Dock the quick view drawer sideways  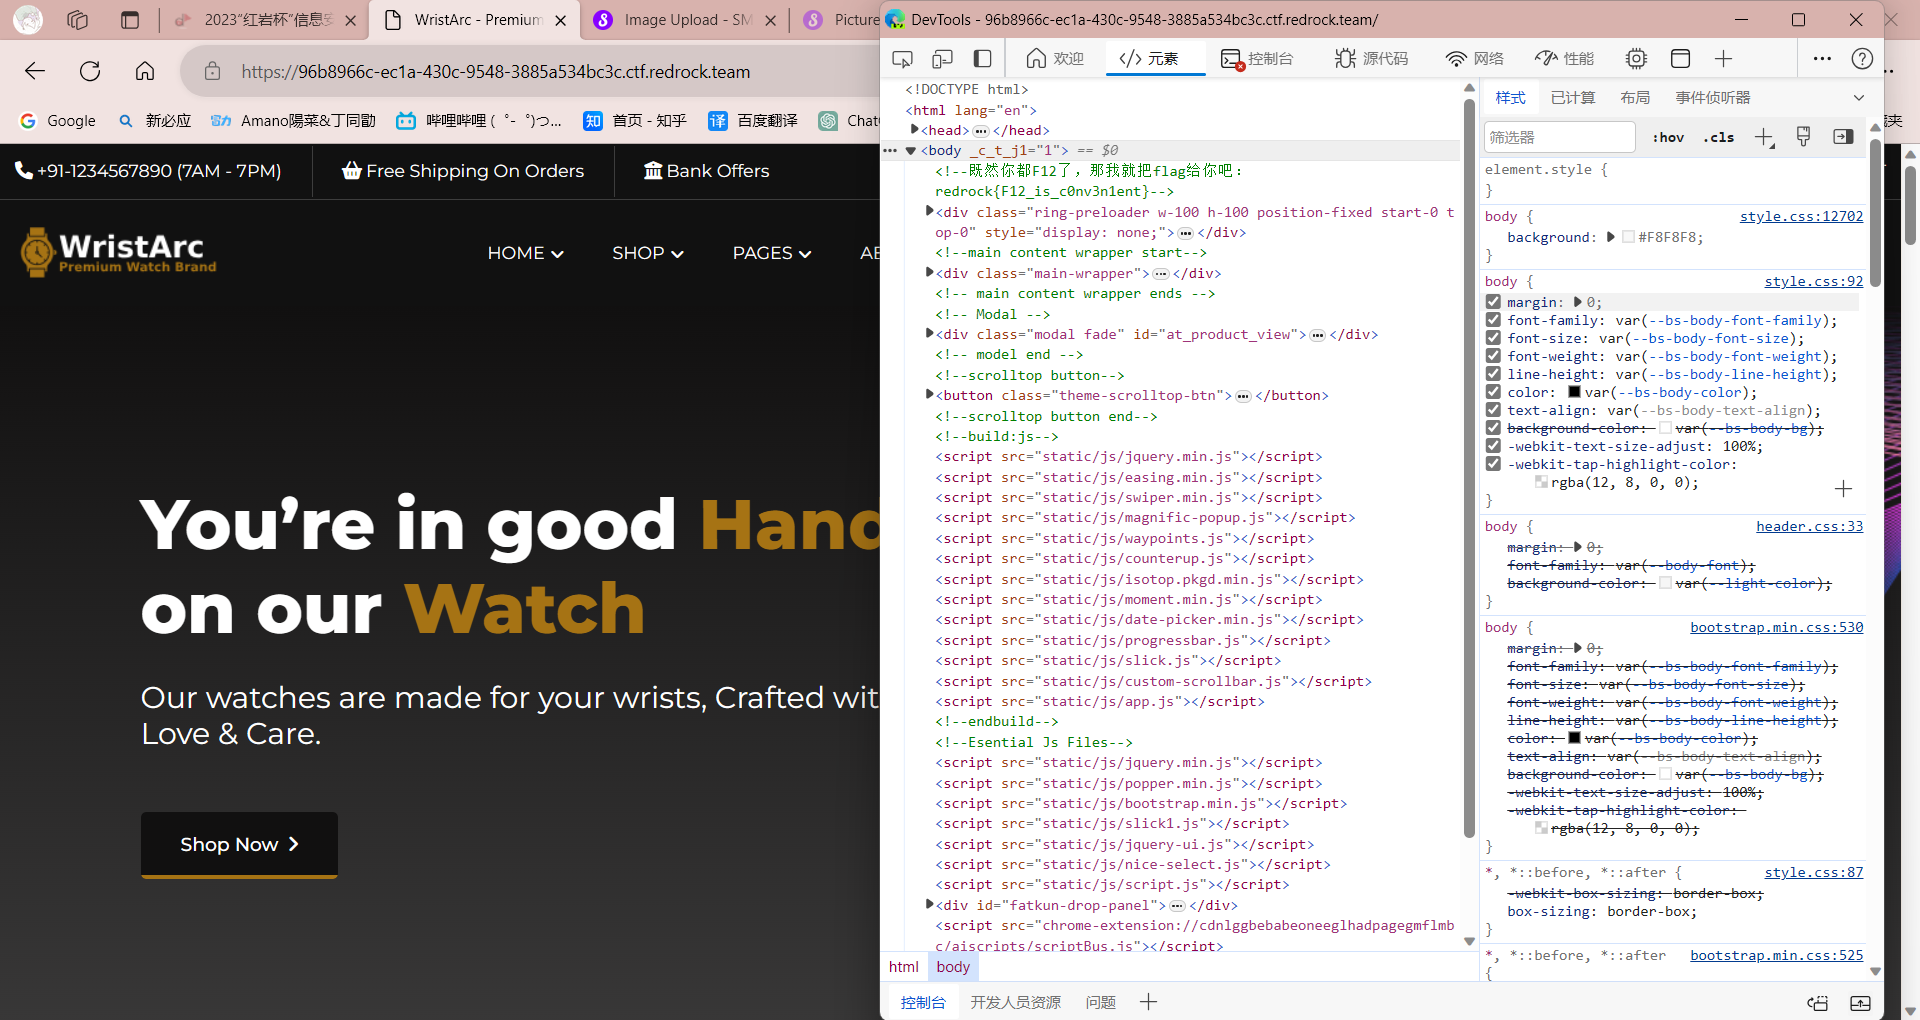(x=1818, y=1003)
